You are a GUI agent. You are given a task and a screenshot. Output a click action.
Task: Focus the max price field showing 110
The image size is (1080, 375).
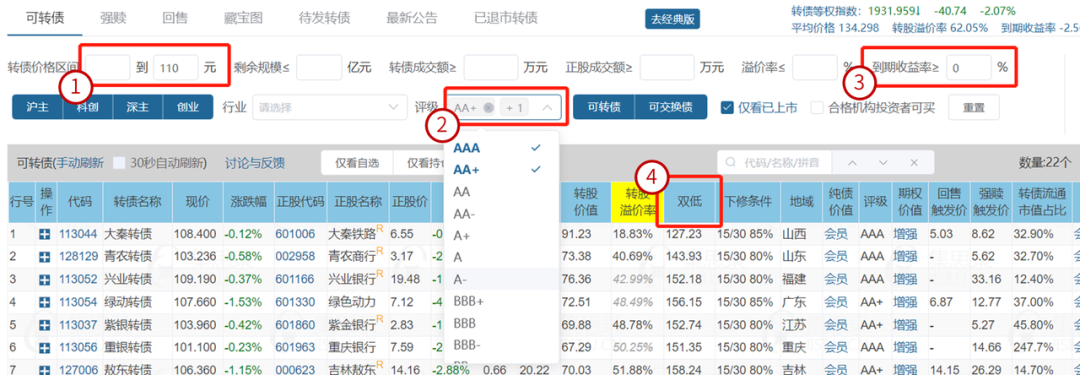(x=176, y=68)
